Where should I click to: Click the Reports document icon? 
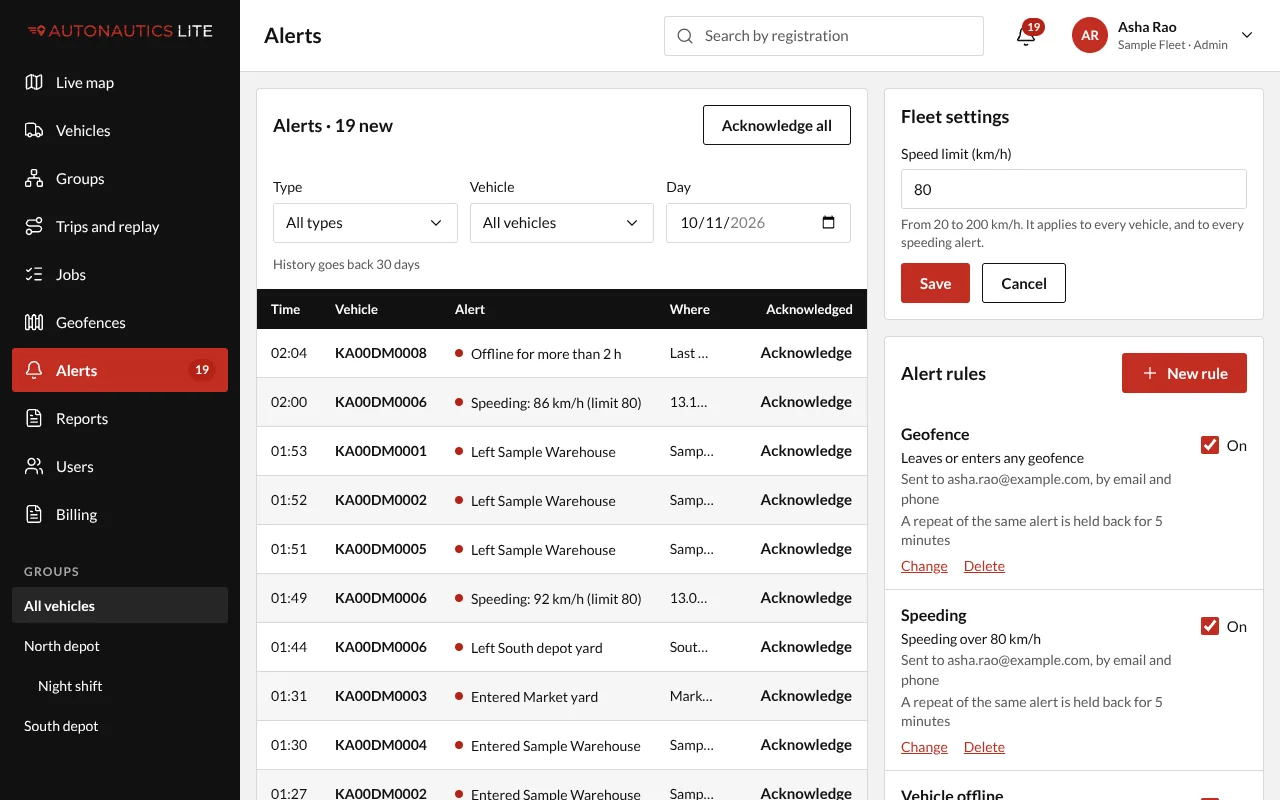[x=34, y=419]
